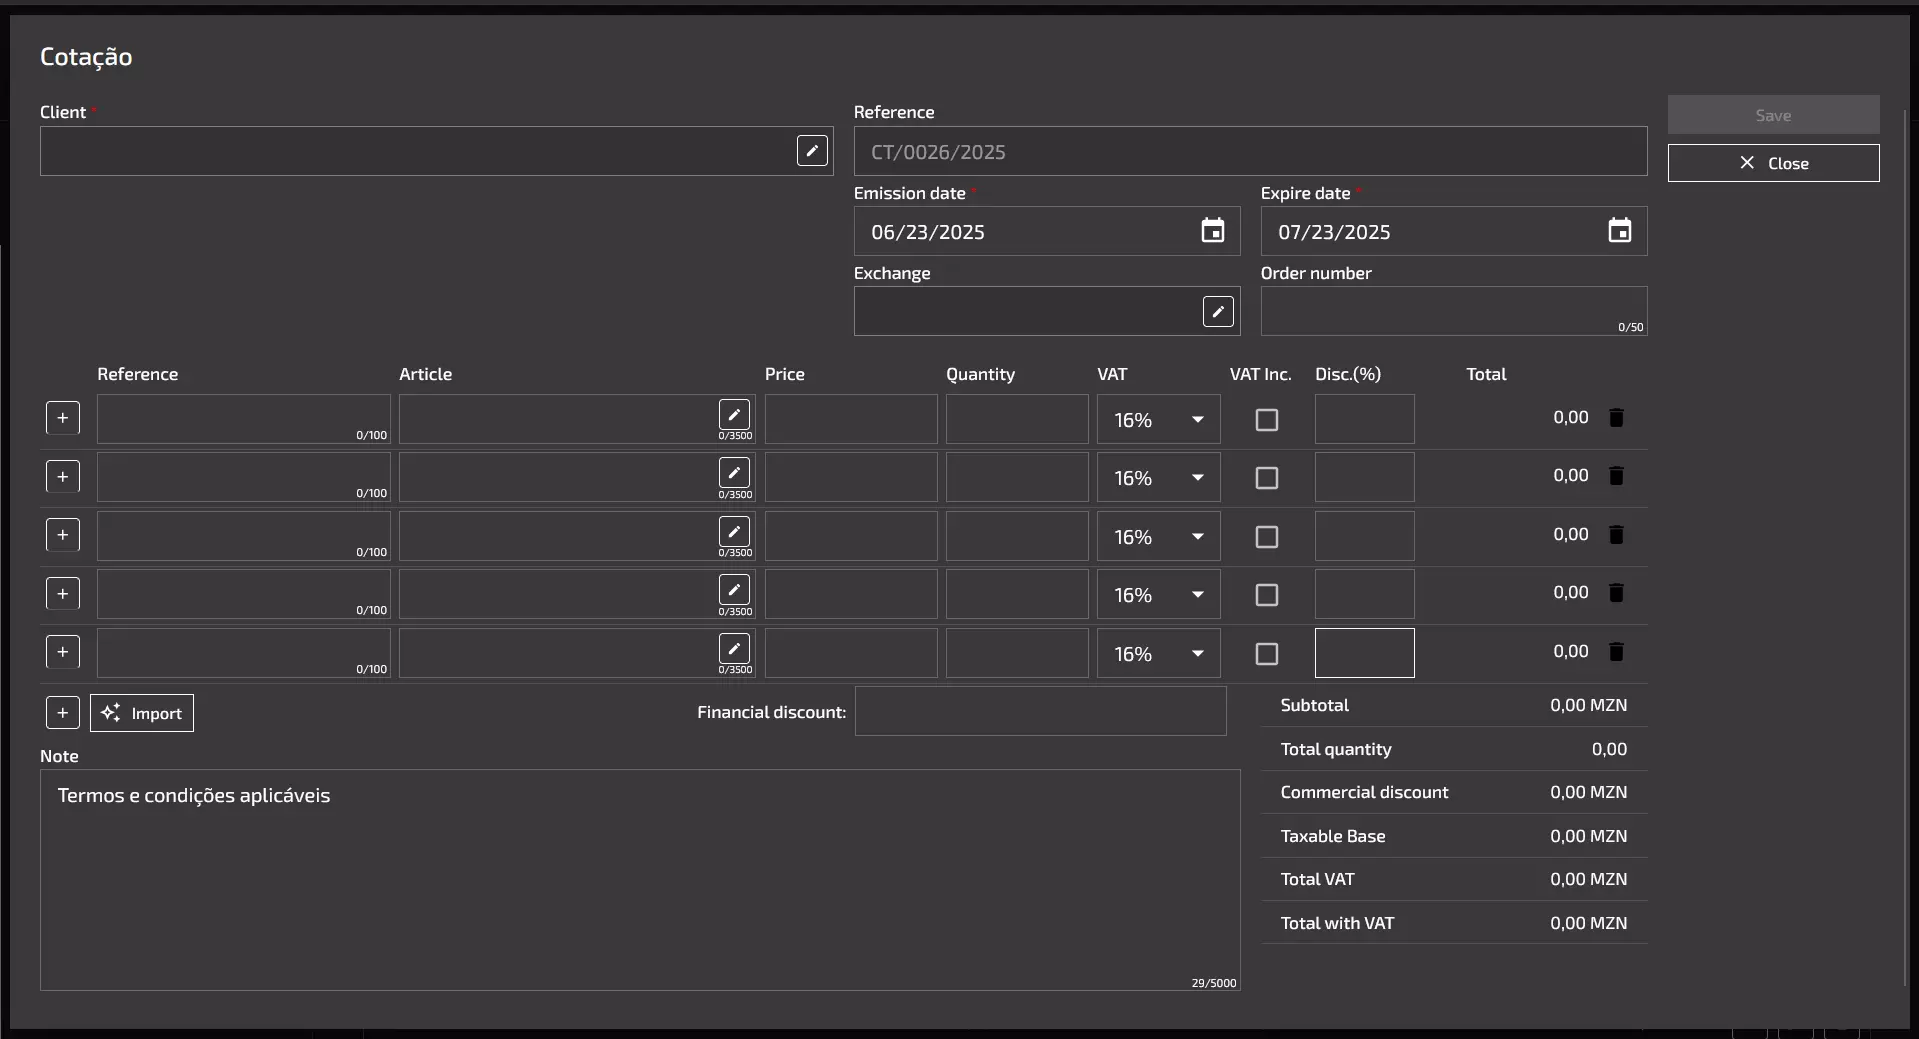Delete the third line item with trash icon
The width and height of the screenshot is (1919, 1039).
coord(1616,535)
